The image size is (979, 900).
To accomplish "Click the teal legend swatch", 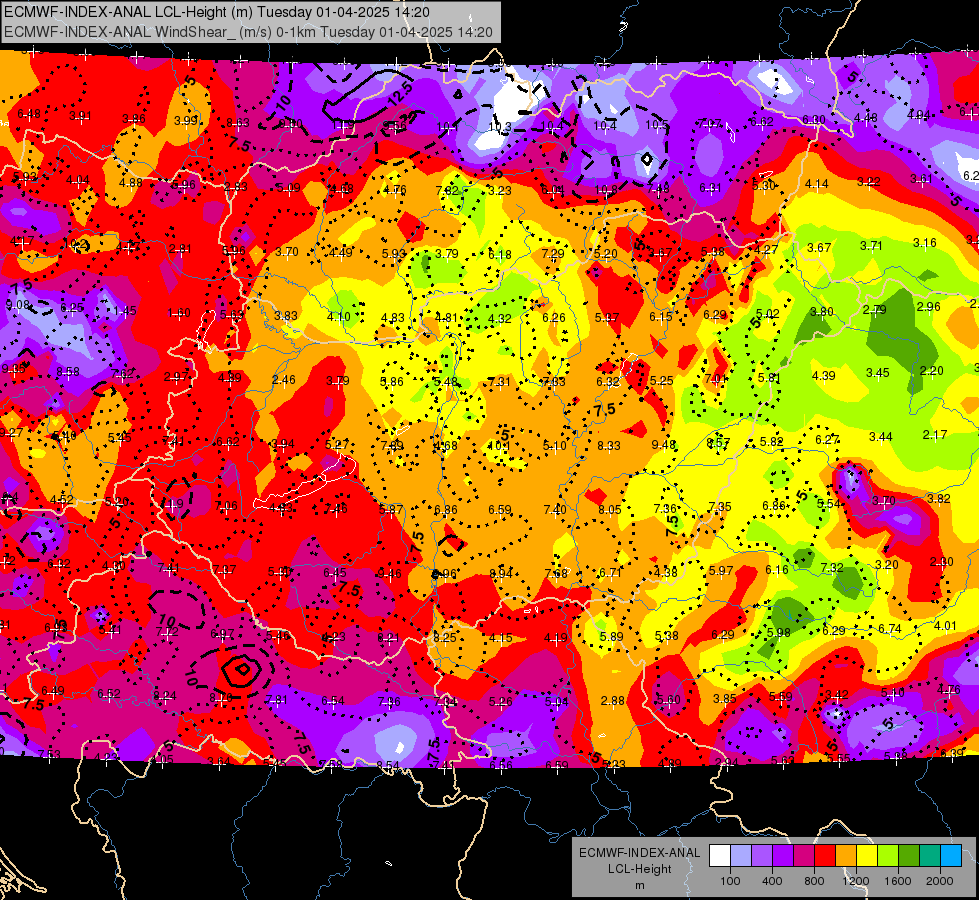I will [930, 856].
